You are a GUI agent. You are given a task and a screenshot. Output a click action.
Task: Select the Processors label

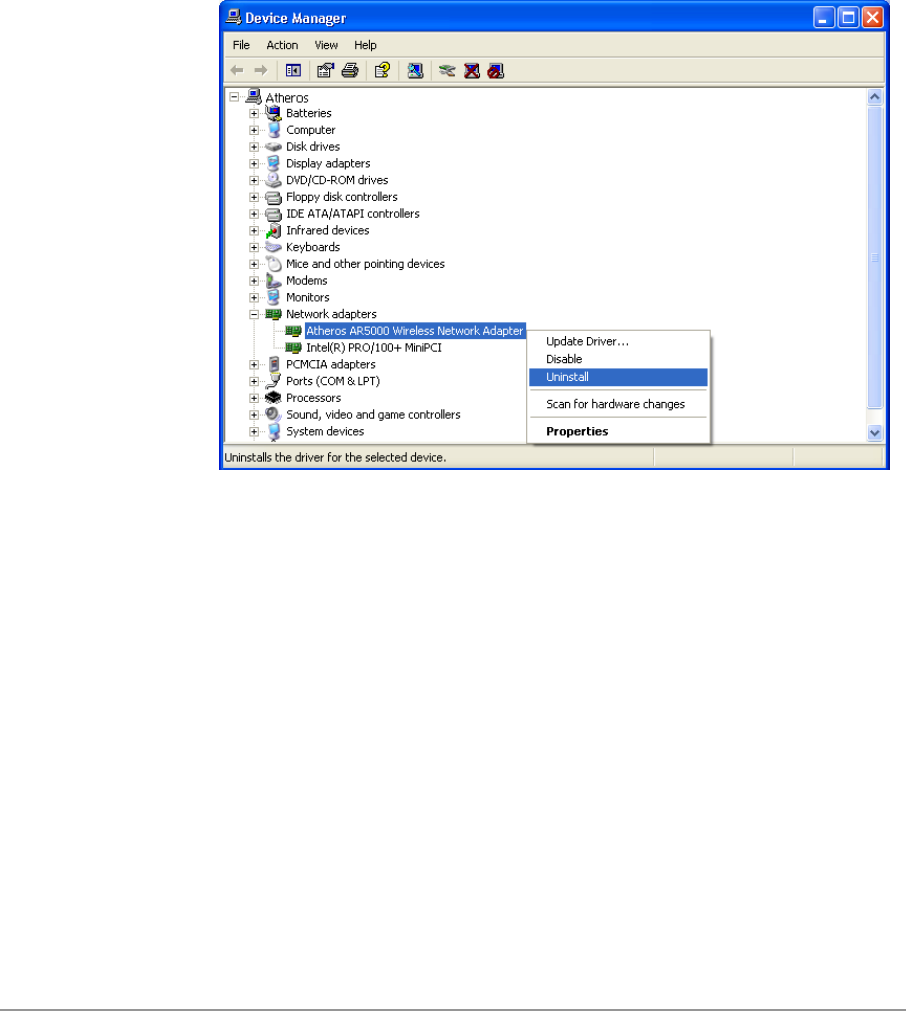(313, 398)
